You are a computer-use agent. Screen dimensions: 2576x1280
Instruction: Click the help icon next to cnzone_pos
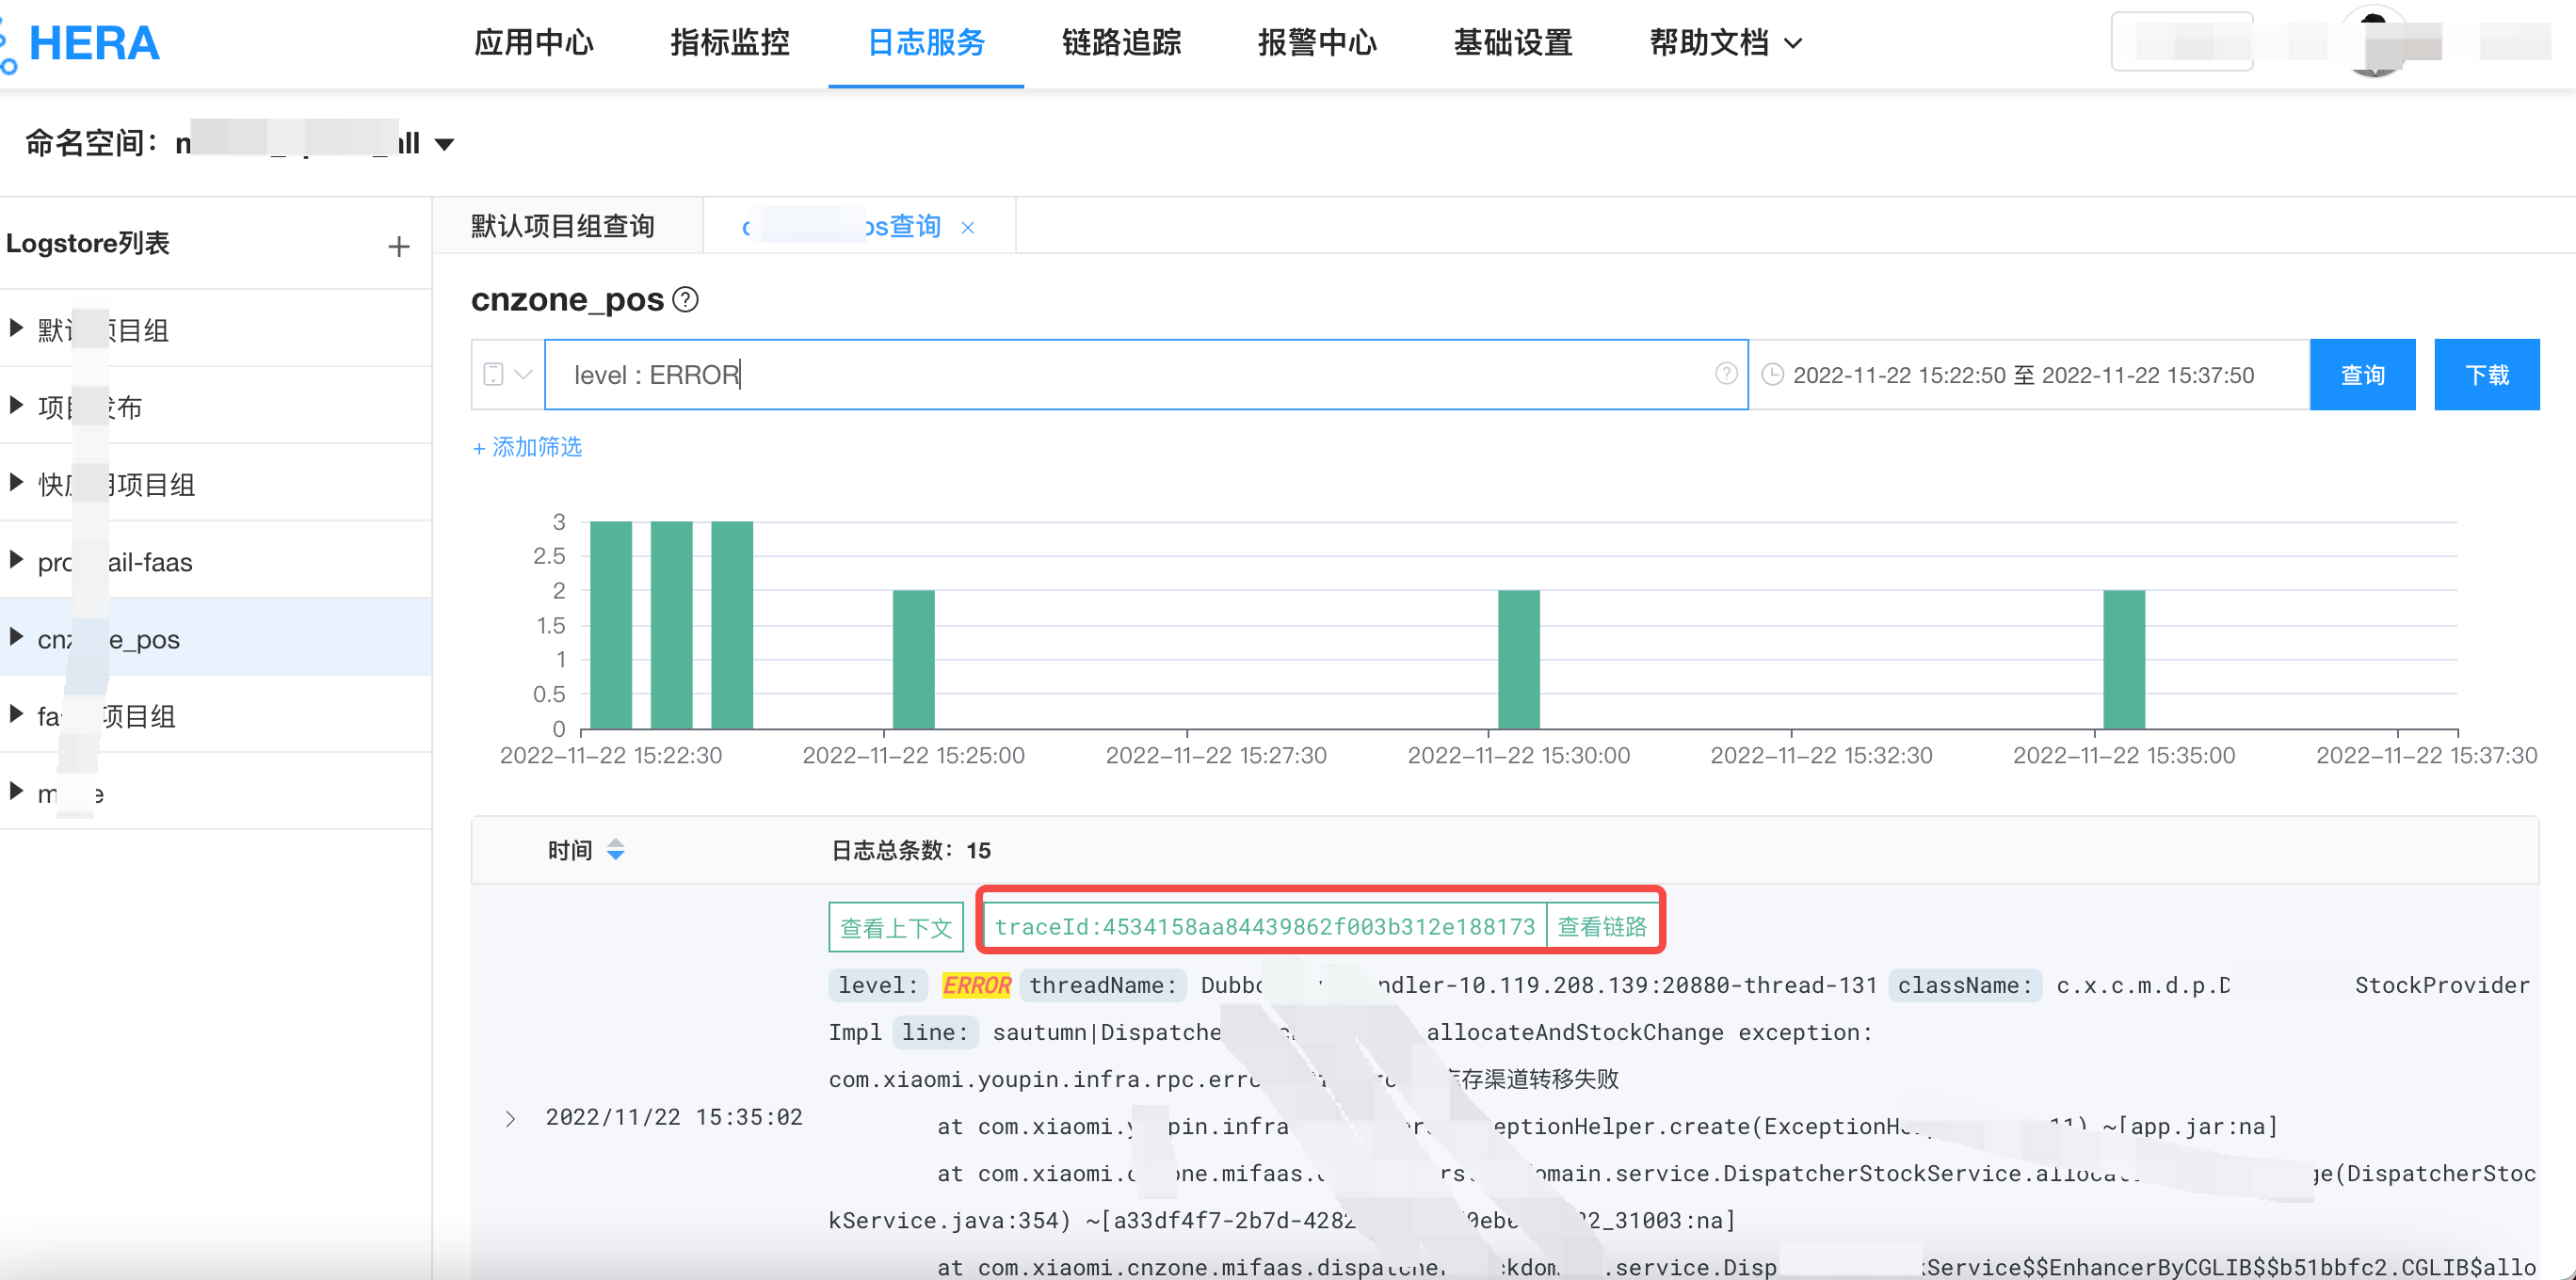(685, 299)
